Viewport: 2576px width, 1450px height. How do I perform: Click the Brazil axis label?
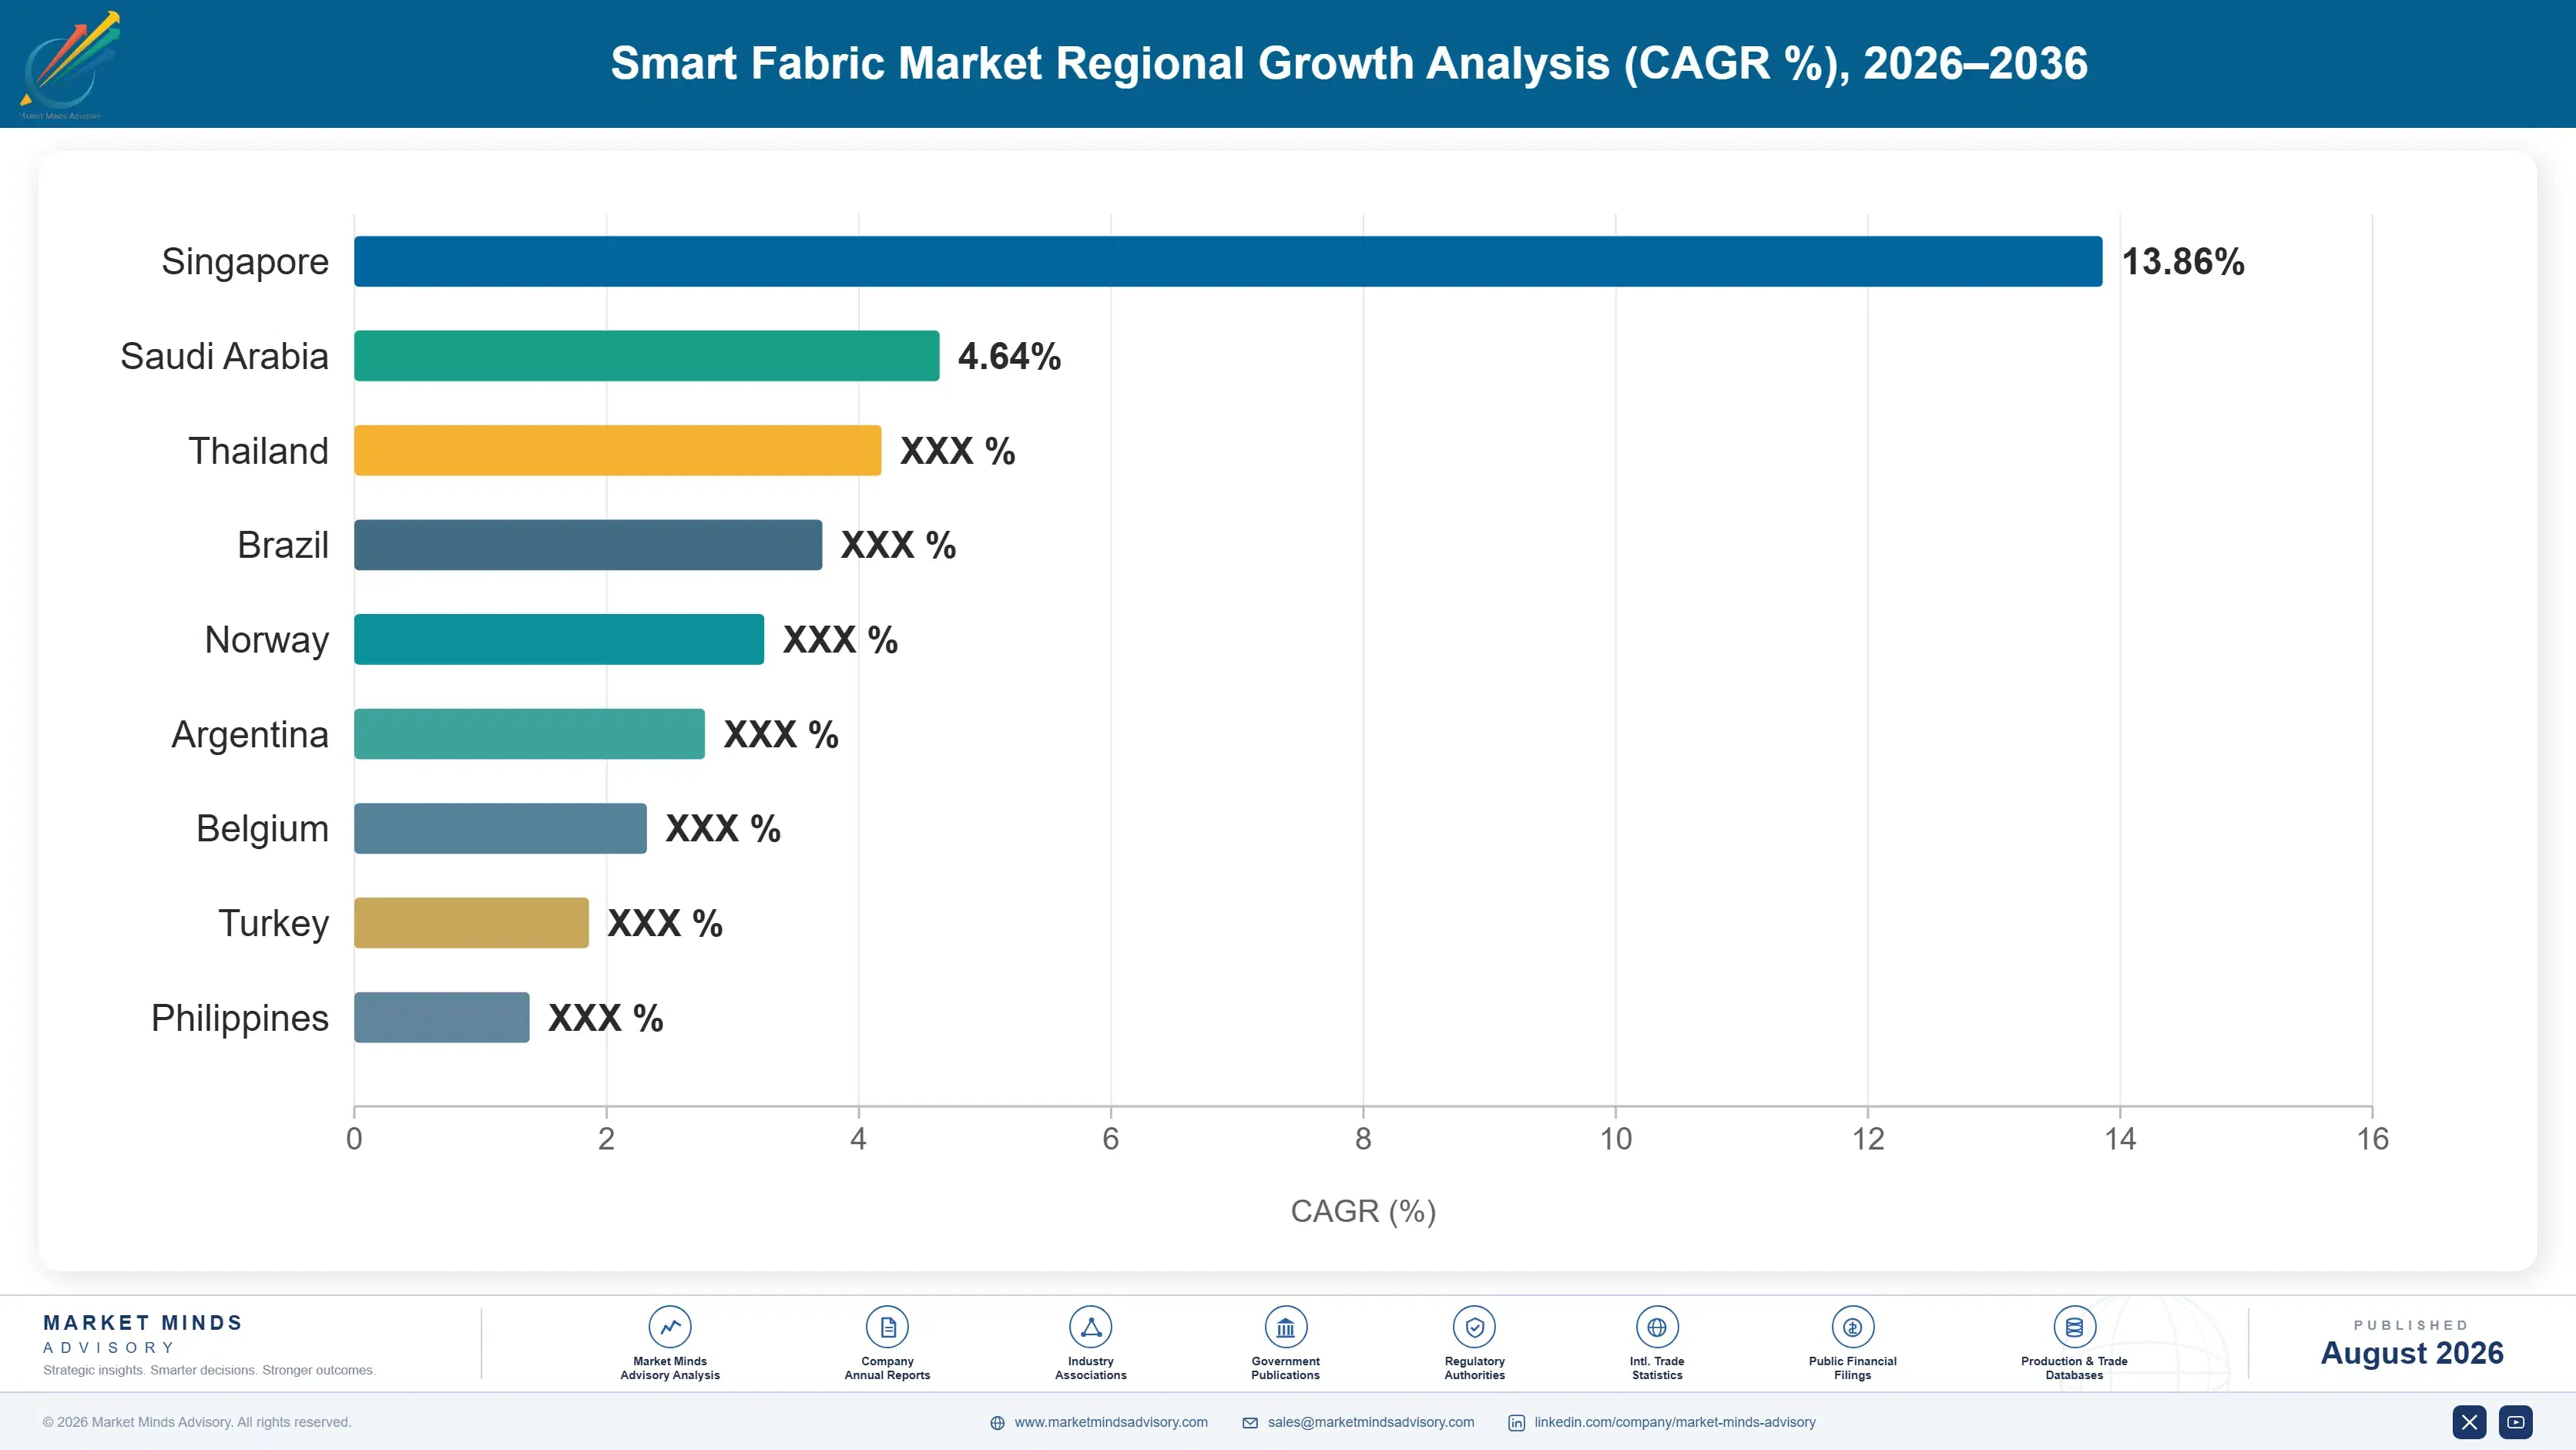click(x=283, y=545)
